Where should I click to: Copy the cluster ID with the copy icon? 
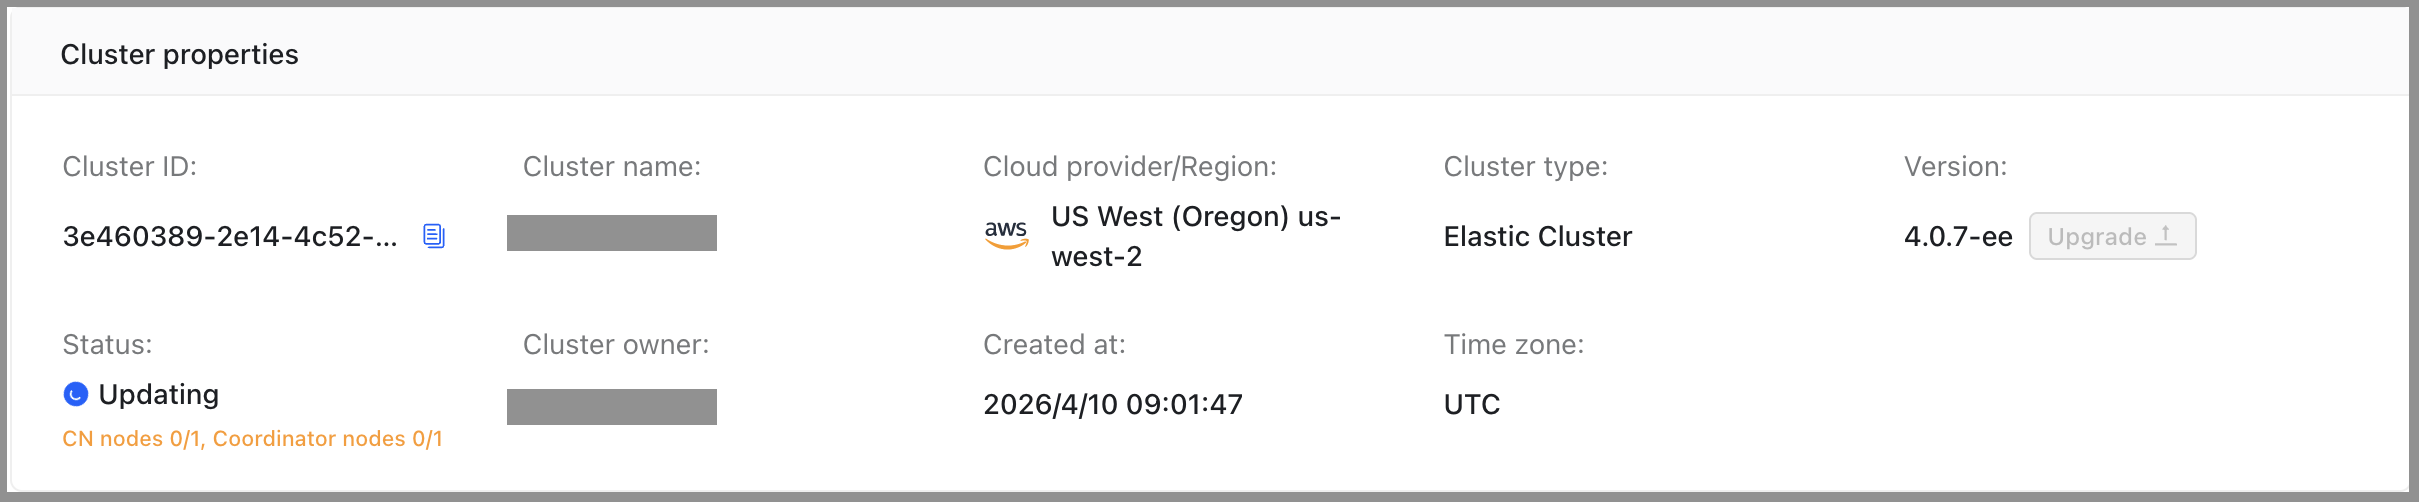tap(434, 236)
